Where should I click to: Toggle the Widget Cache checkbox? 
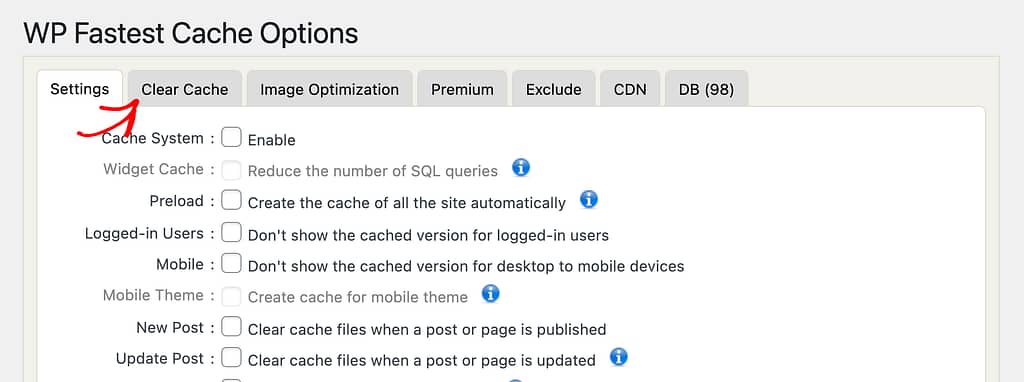point(231,169)
